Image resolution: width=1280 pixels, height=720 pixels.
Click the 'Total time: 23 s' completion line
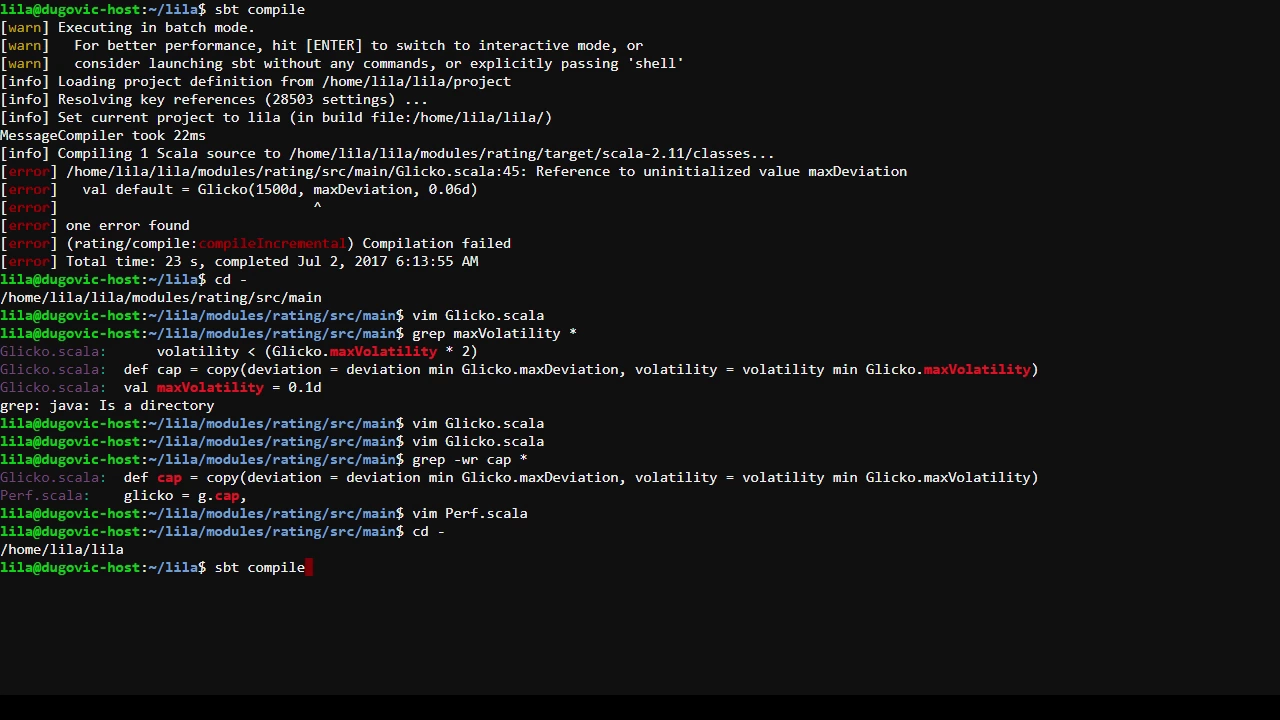tap(272, 262)
